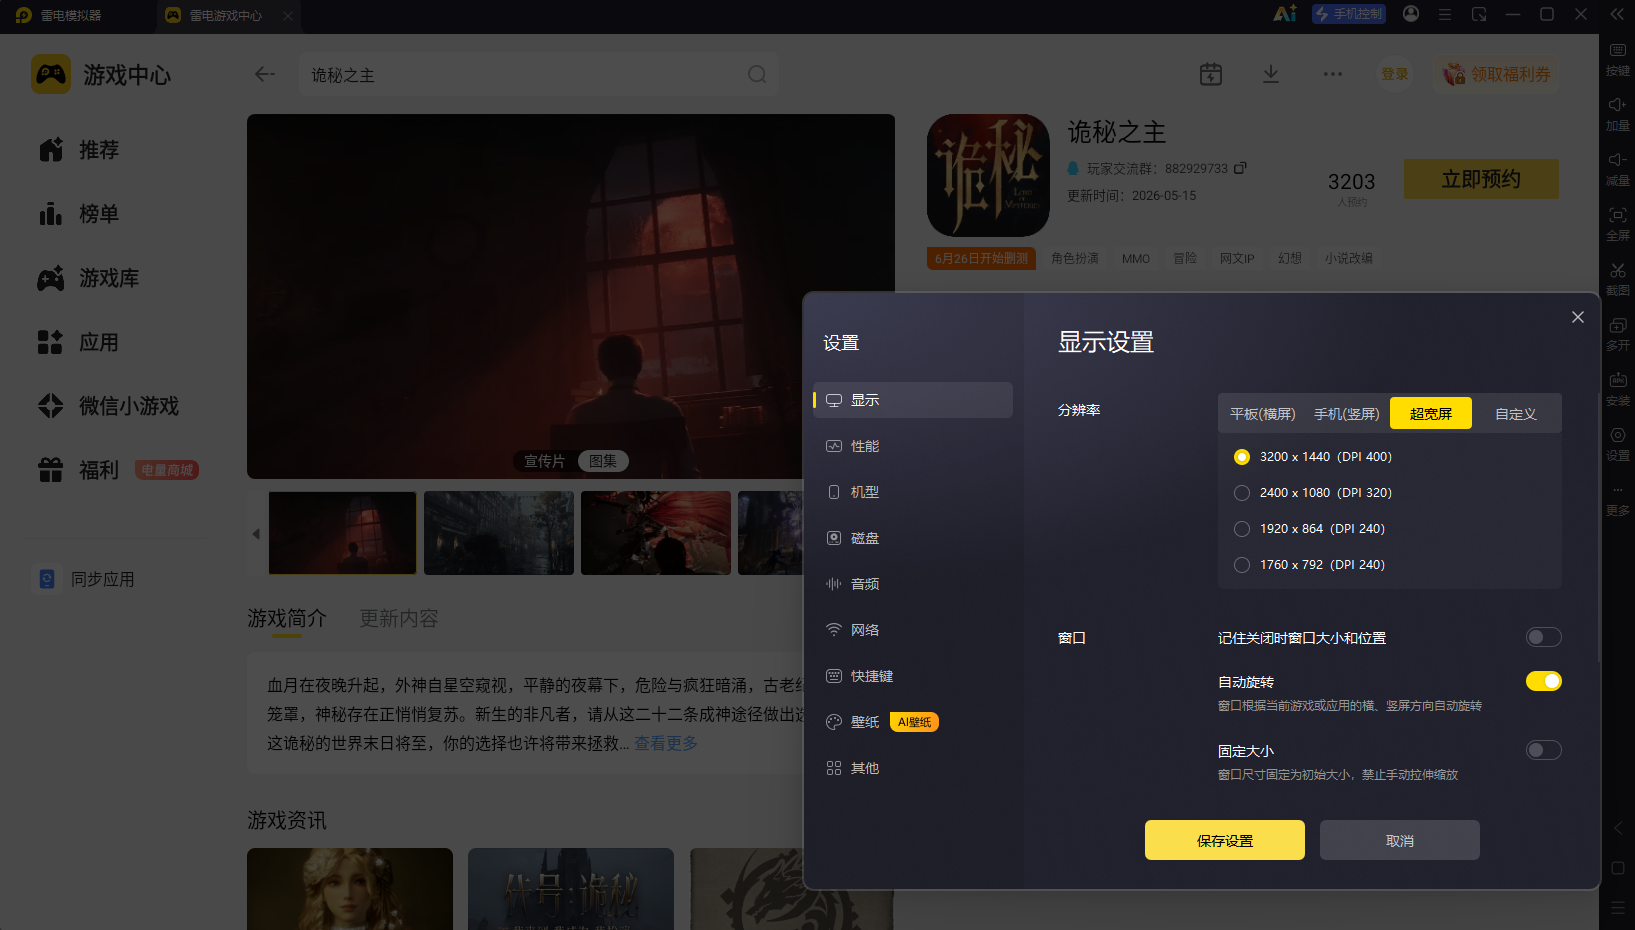Copy the player group number 882929733
Image resolution: width=1635 pixels, height=930 pixels.
(x=1240, y=168)
